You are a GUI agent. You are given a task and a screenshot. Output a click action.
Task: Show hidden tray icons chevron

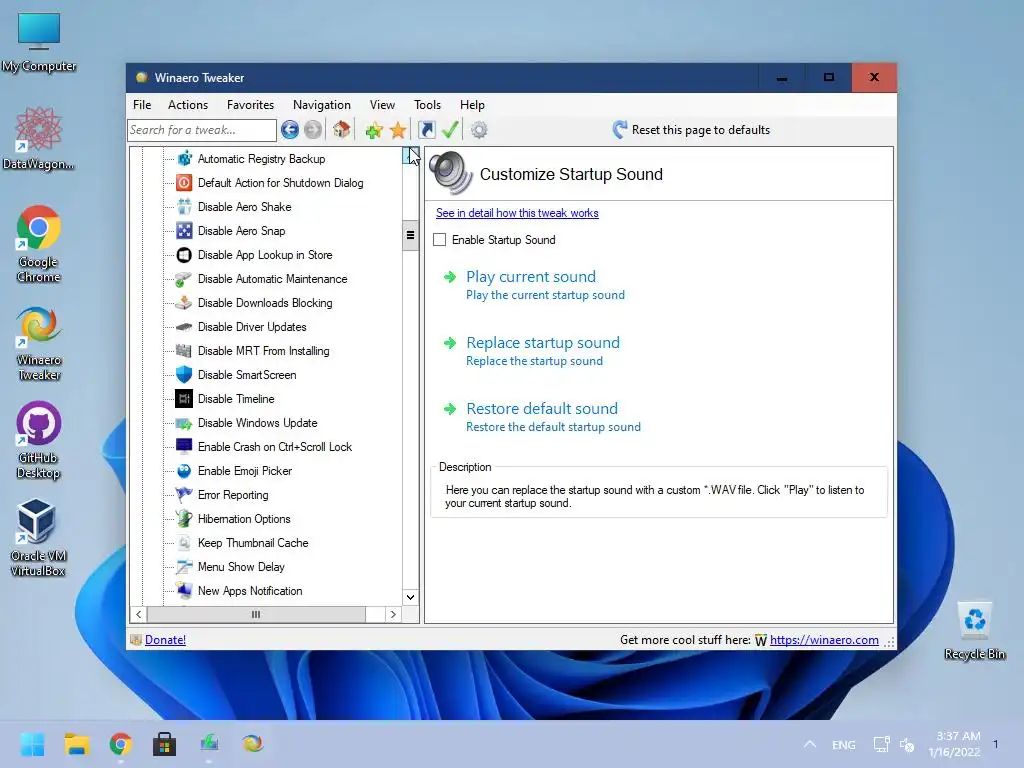810,744
